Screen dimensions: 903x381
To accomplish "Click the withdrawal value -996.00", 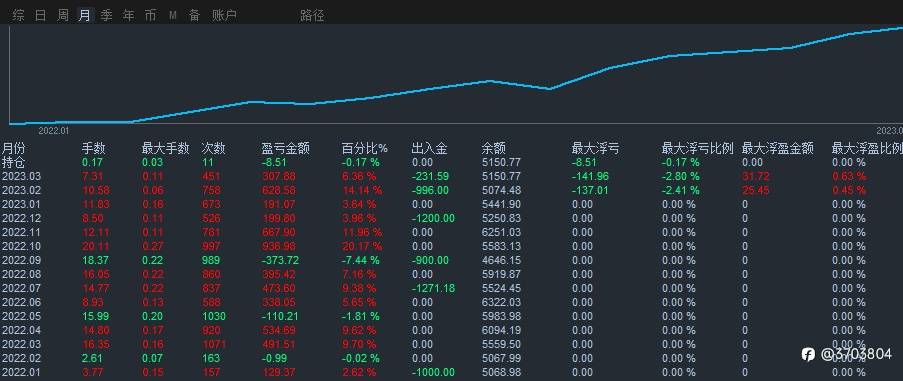I will pyautogui.click(x=431, y=190).
